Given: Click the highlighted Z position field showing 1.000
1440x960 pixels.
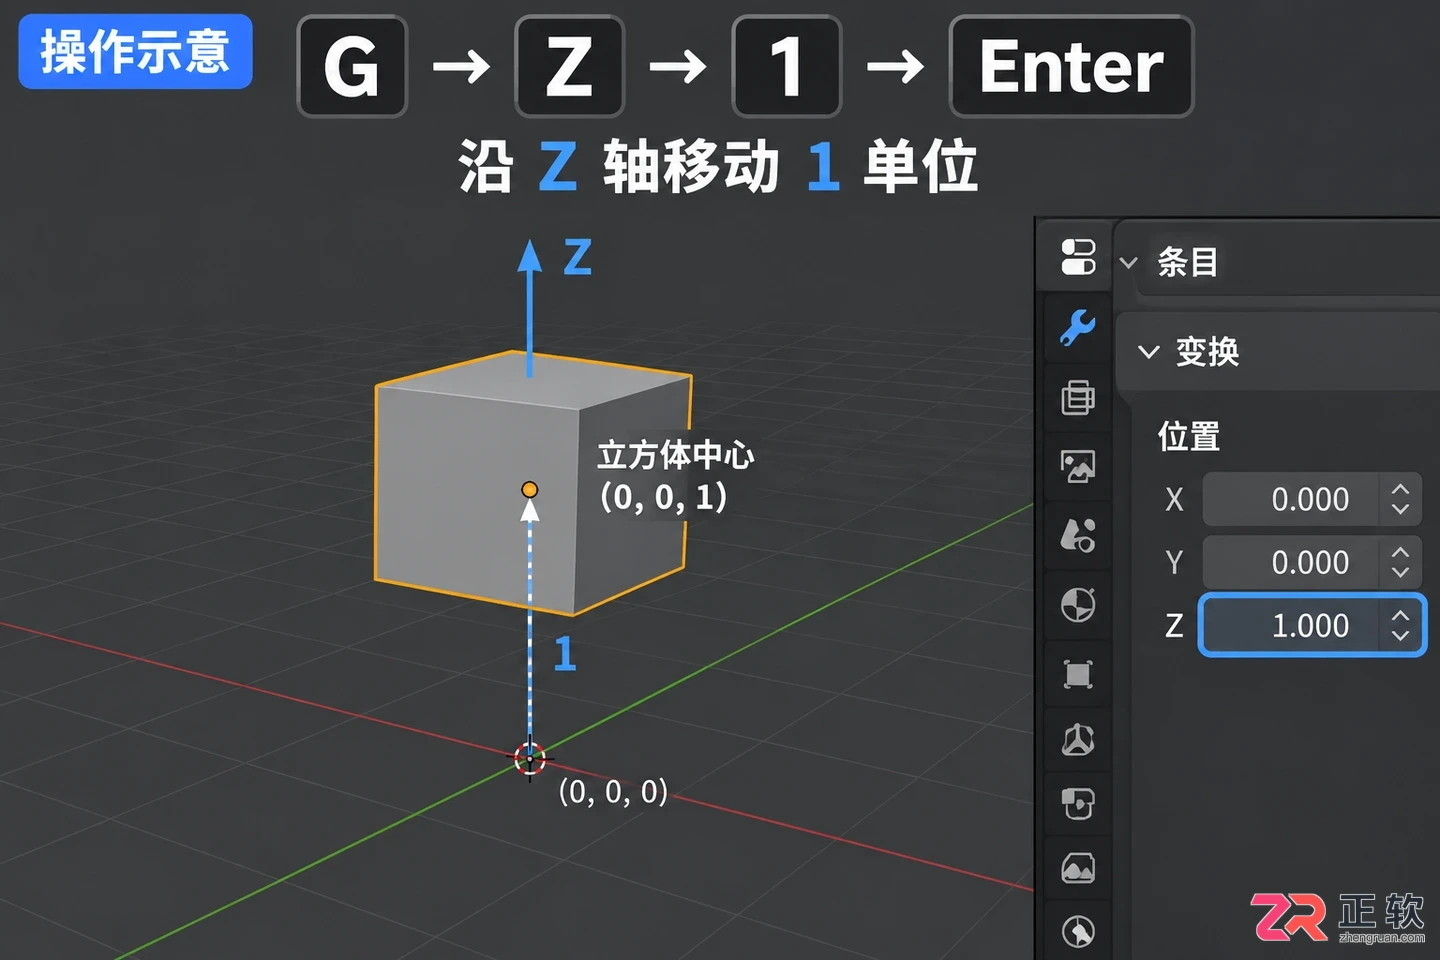Looking at the screenshot, I should [x=1312, y=625].
